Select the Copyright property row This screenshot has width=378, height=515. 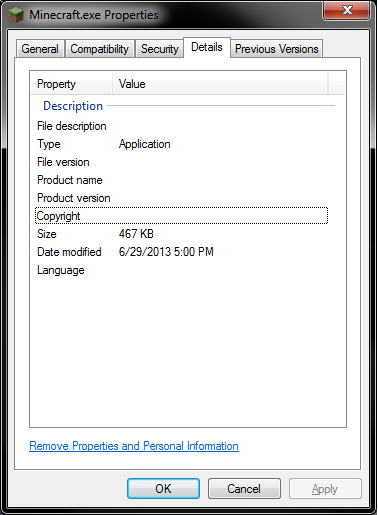click(182, 216)
